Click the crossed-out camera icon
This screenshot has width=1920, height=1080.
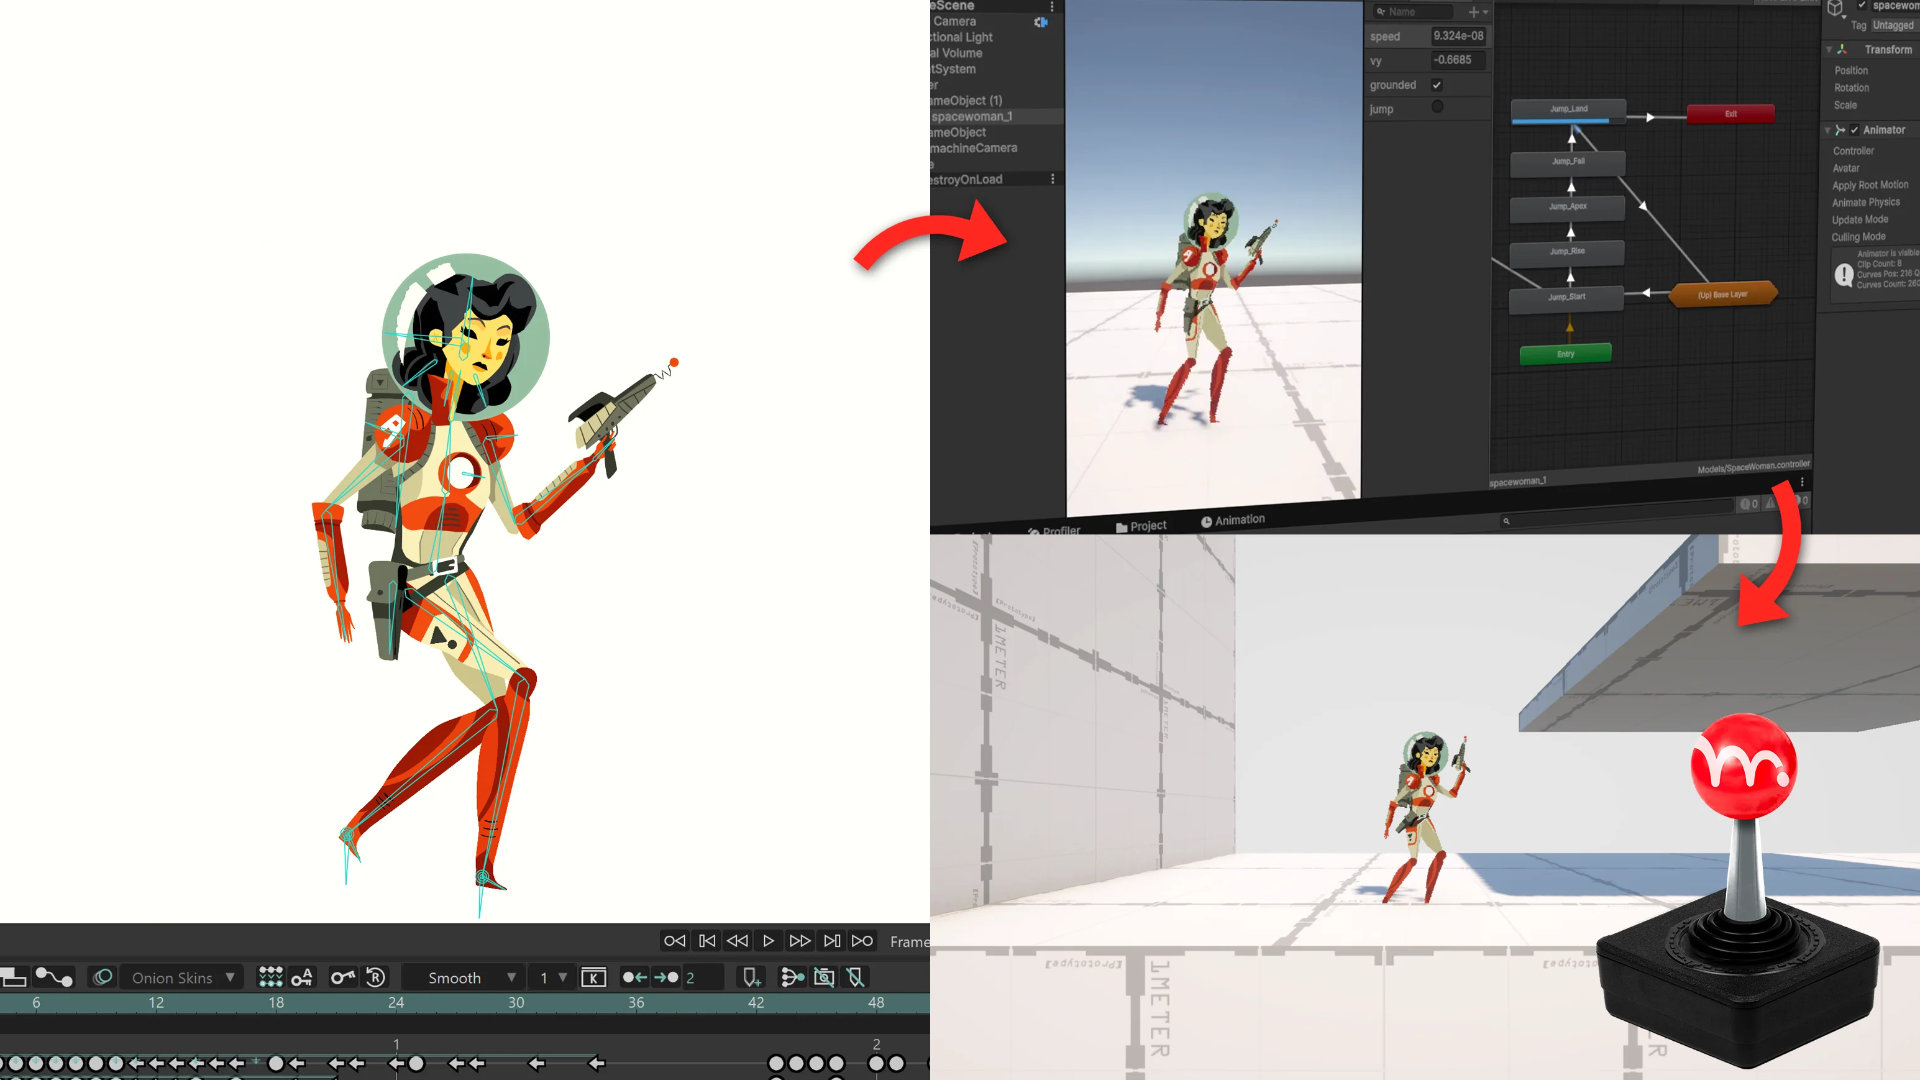pyautogui.click(x=824, y=977)
